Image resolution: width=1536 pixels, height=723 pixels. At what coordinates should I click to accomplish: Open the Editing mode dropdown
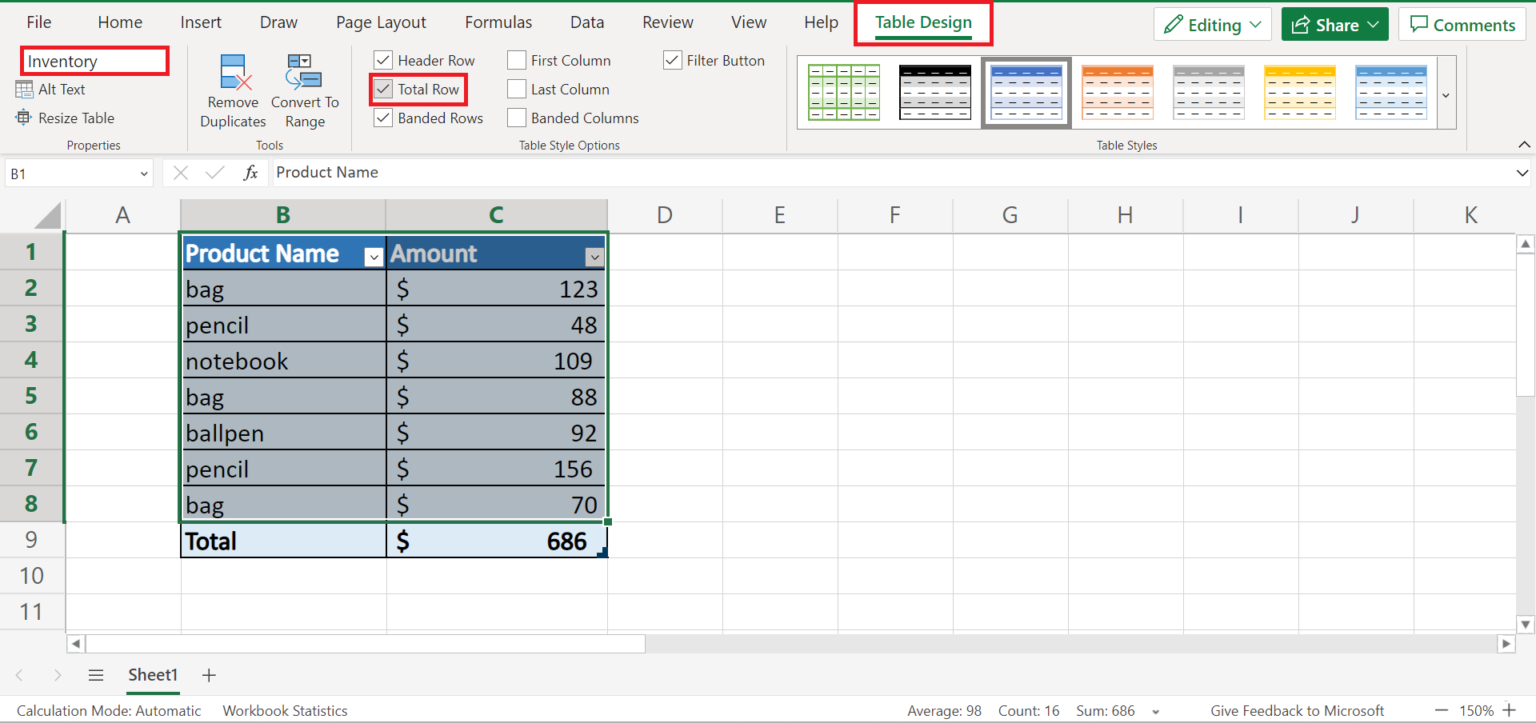click(1212, 23)
